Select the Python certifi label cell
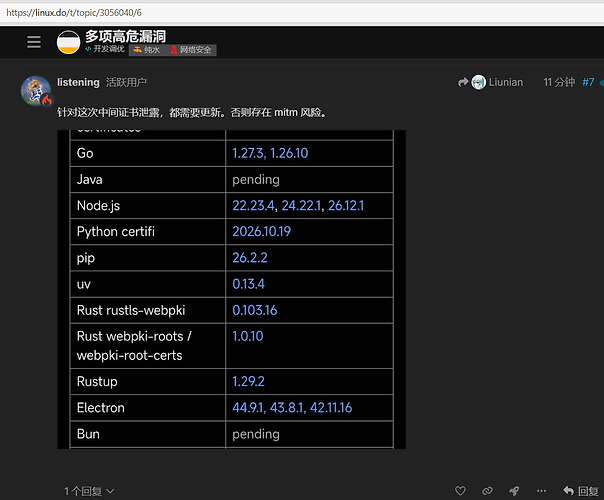Screen dimensions: 604x500 [148, 232]
